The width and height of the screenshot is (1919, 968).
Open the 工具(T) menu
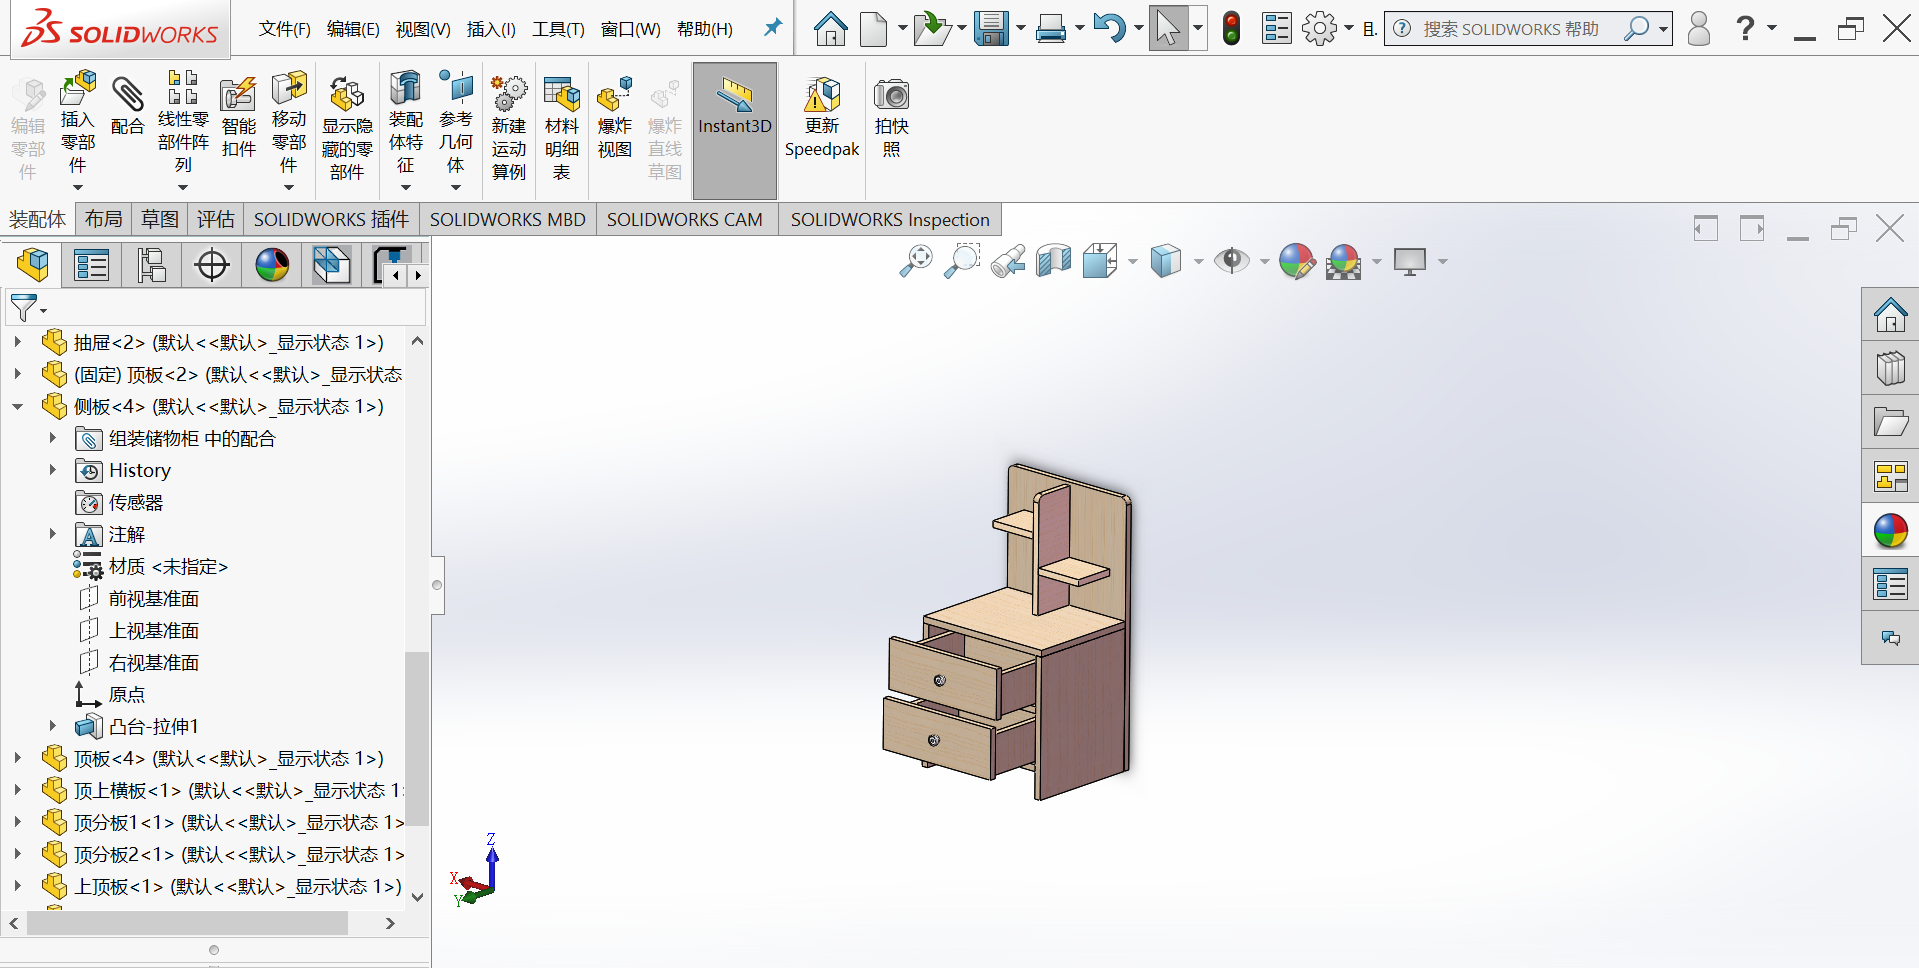[558, 29]
